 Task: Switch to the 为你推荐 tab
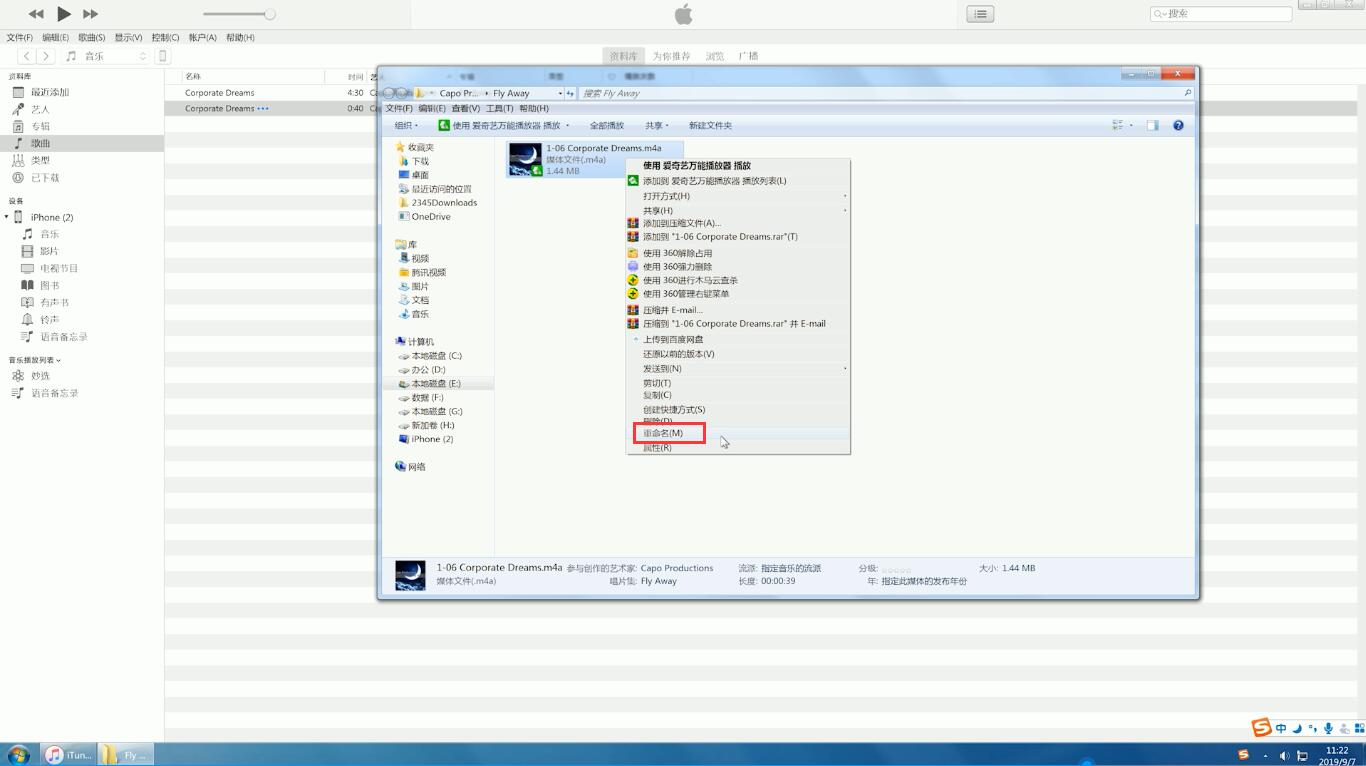tap(672, 56)
